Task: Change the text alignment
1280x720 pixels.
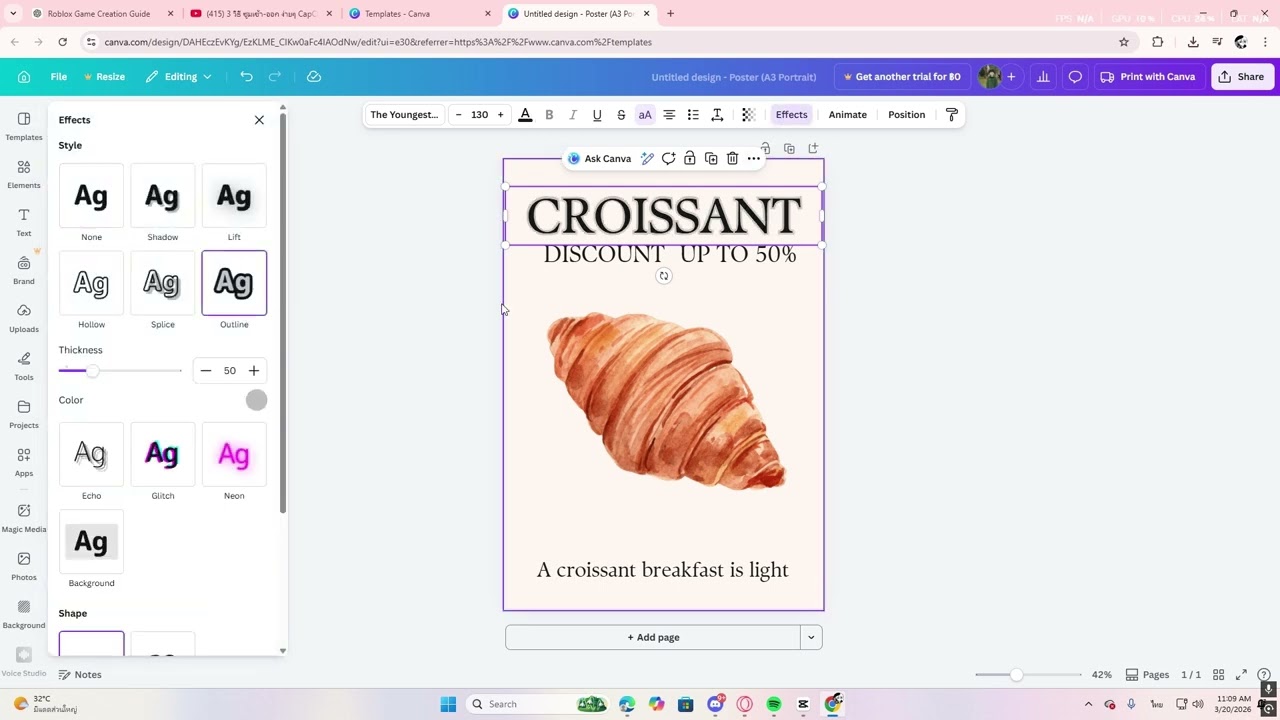Action: point(669,115)
